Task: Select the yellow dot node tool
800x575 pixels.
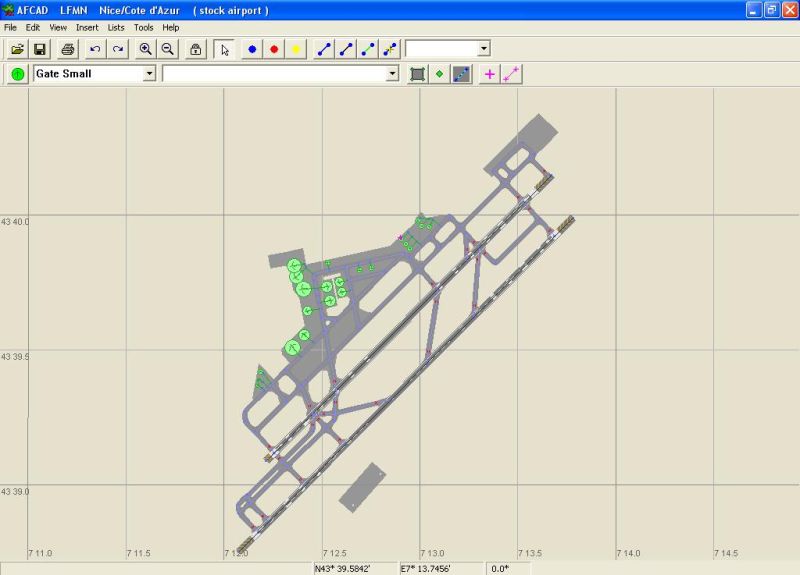Action: [296, 49]
